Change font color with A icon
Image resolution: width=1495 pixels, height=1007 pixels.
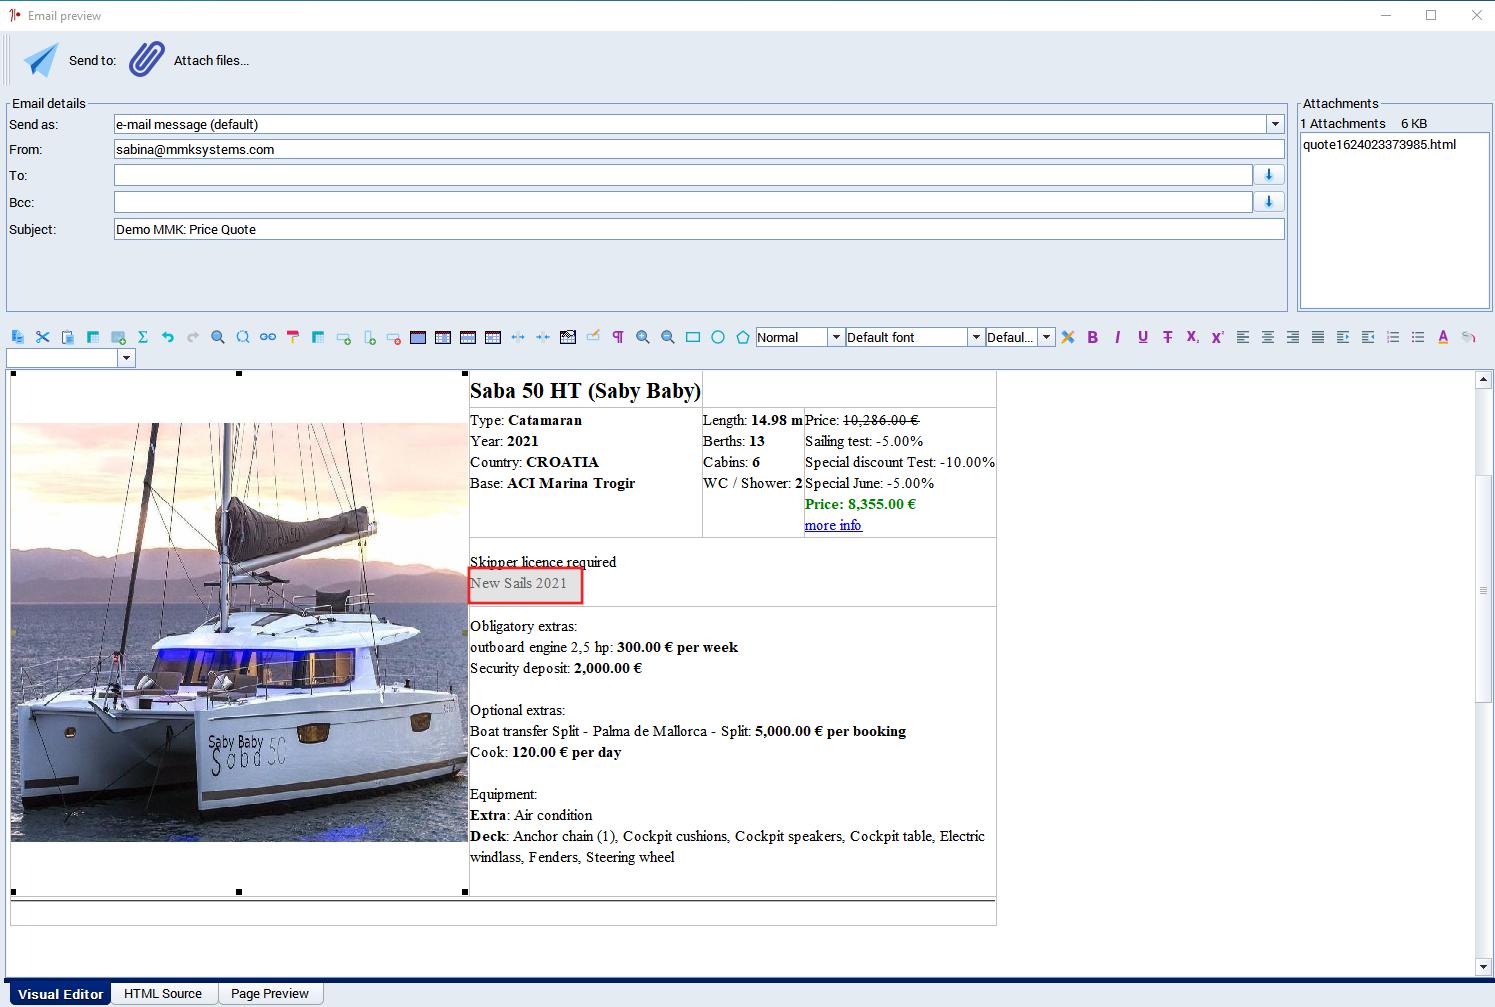(x=1443, y=337)
